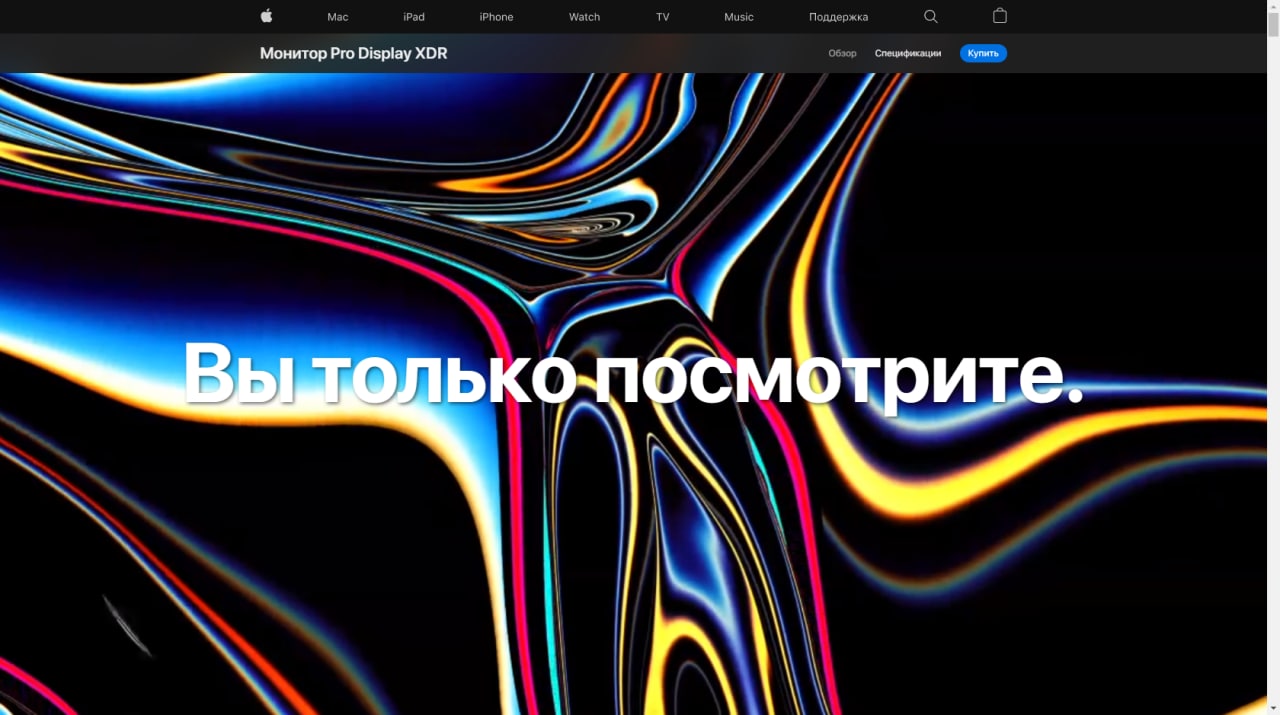Select iPhone in the navigation bar
This screenshot has width=1280, height=715.
496,17
